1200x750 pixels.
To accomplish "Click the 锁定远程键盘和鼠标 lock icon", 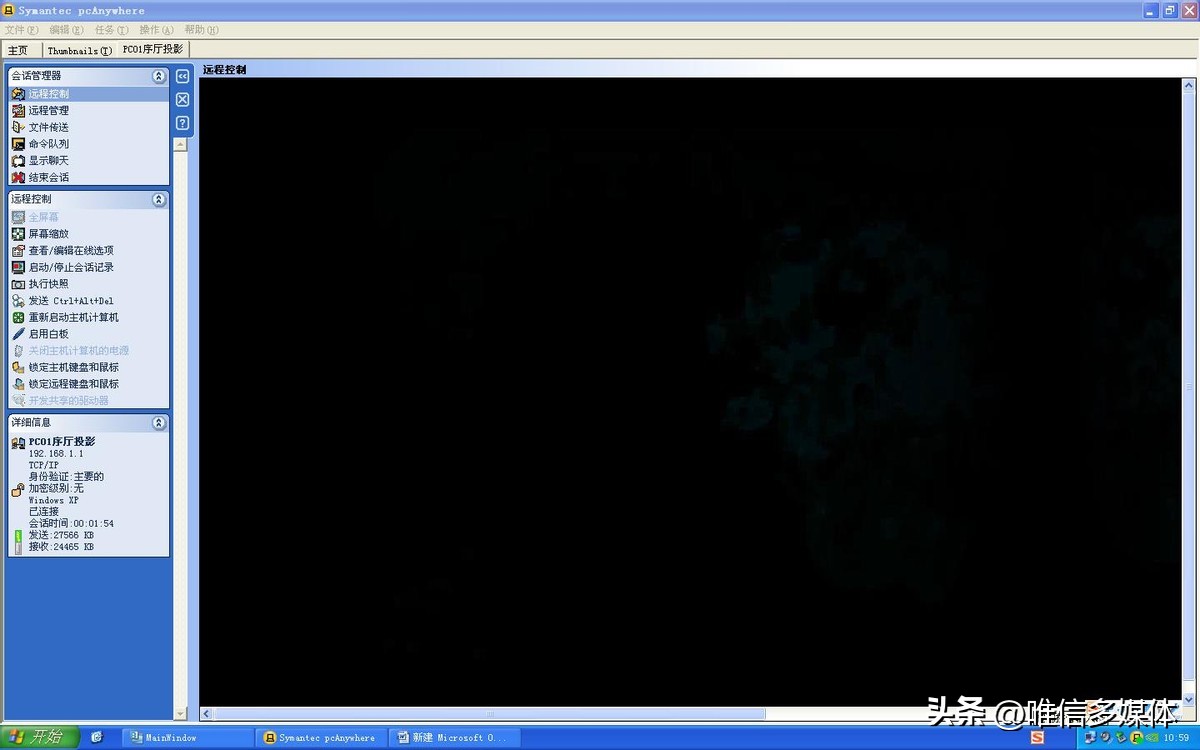I will pyautogui.click(x=18, y=384).
